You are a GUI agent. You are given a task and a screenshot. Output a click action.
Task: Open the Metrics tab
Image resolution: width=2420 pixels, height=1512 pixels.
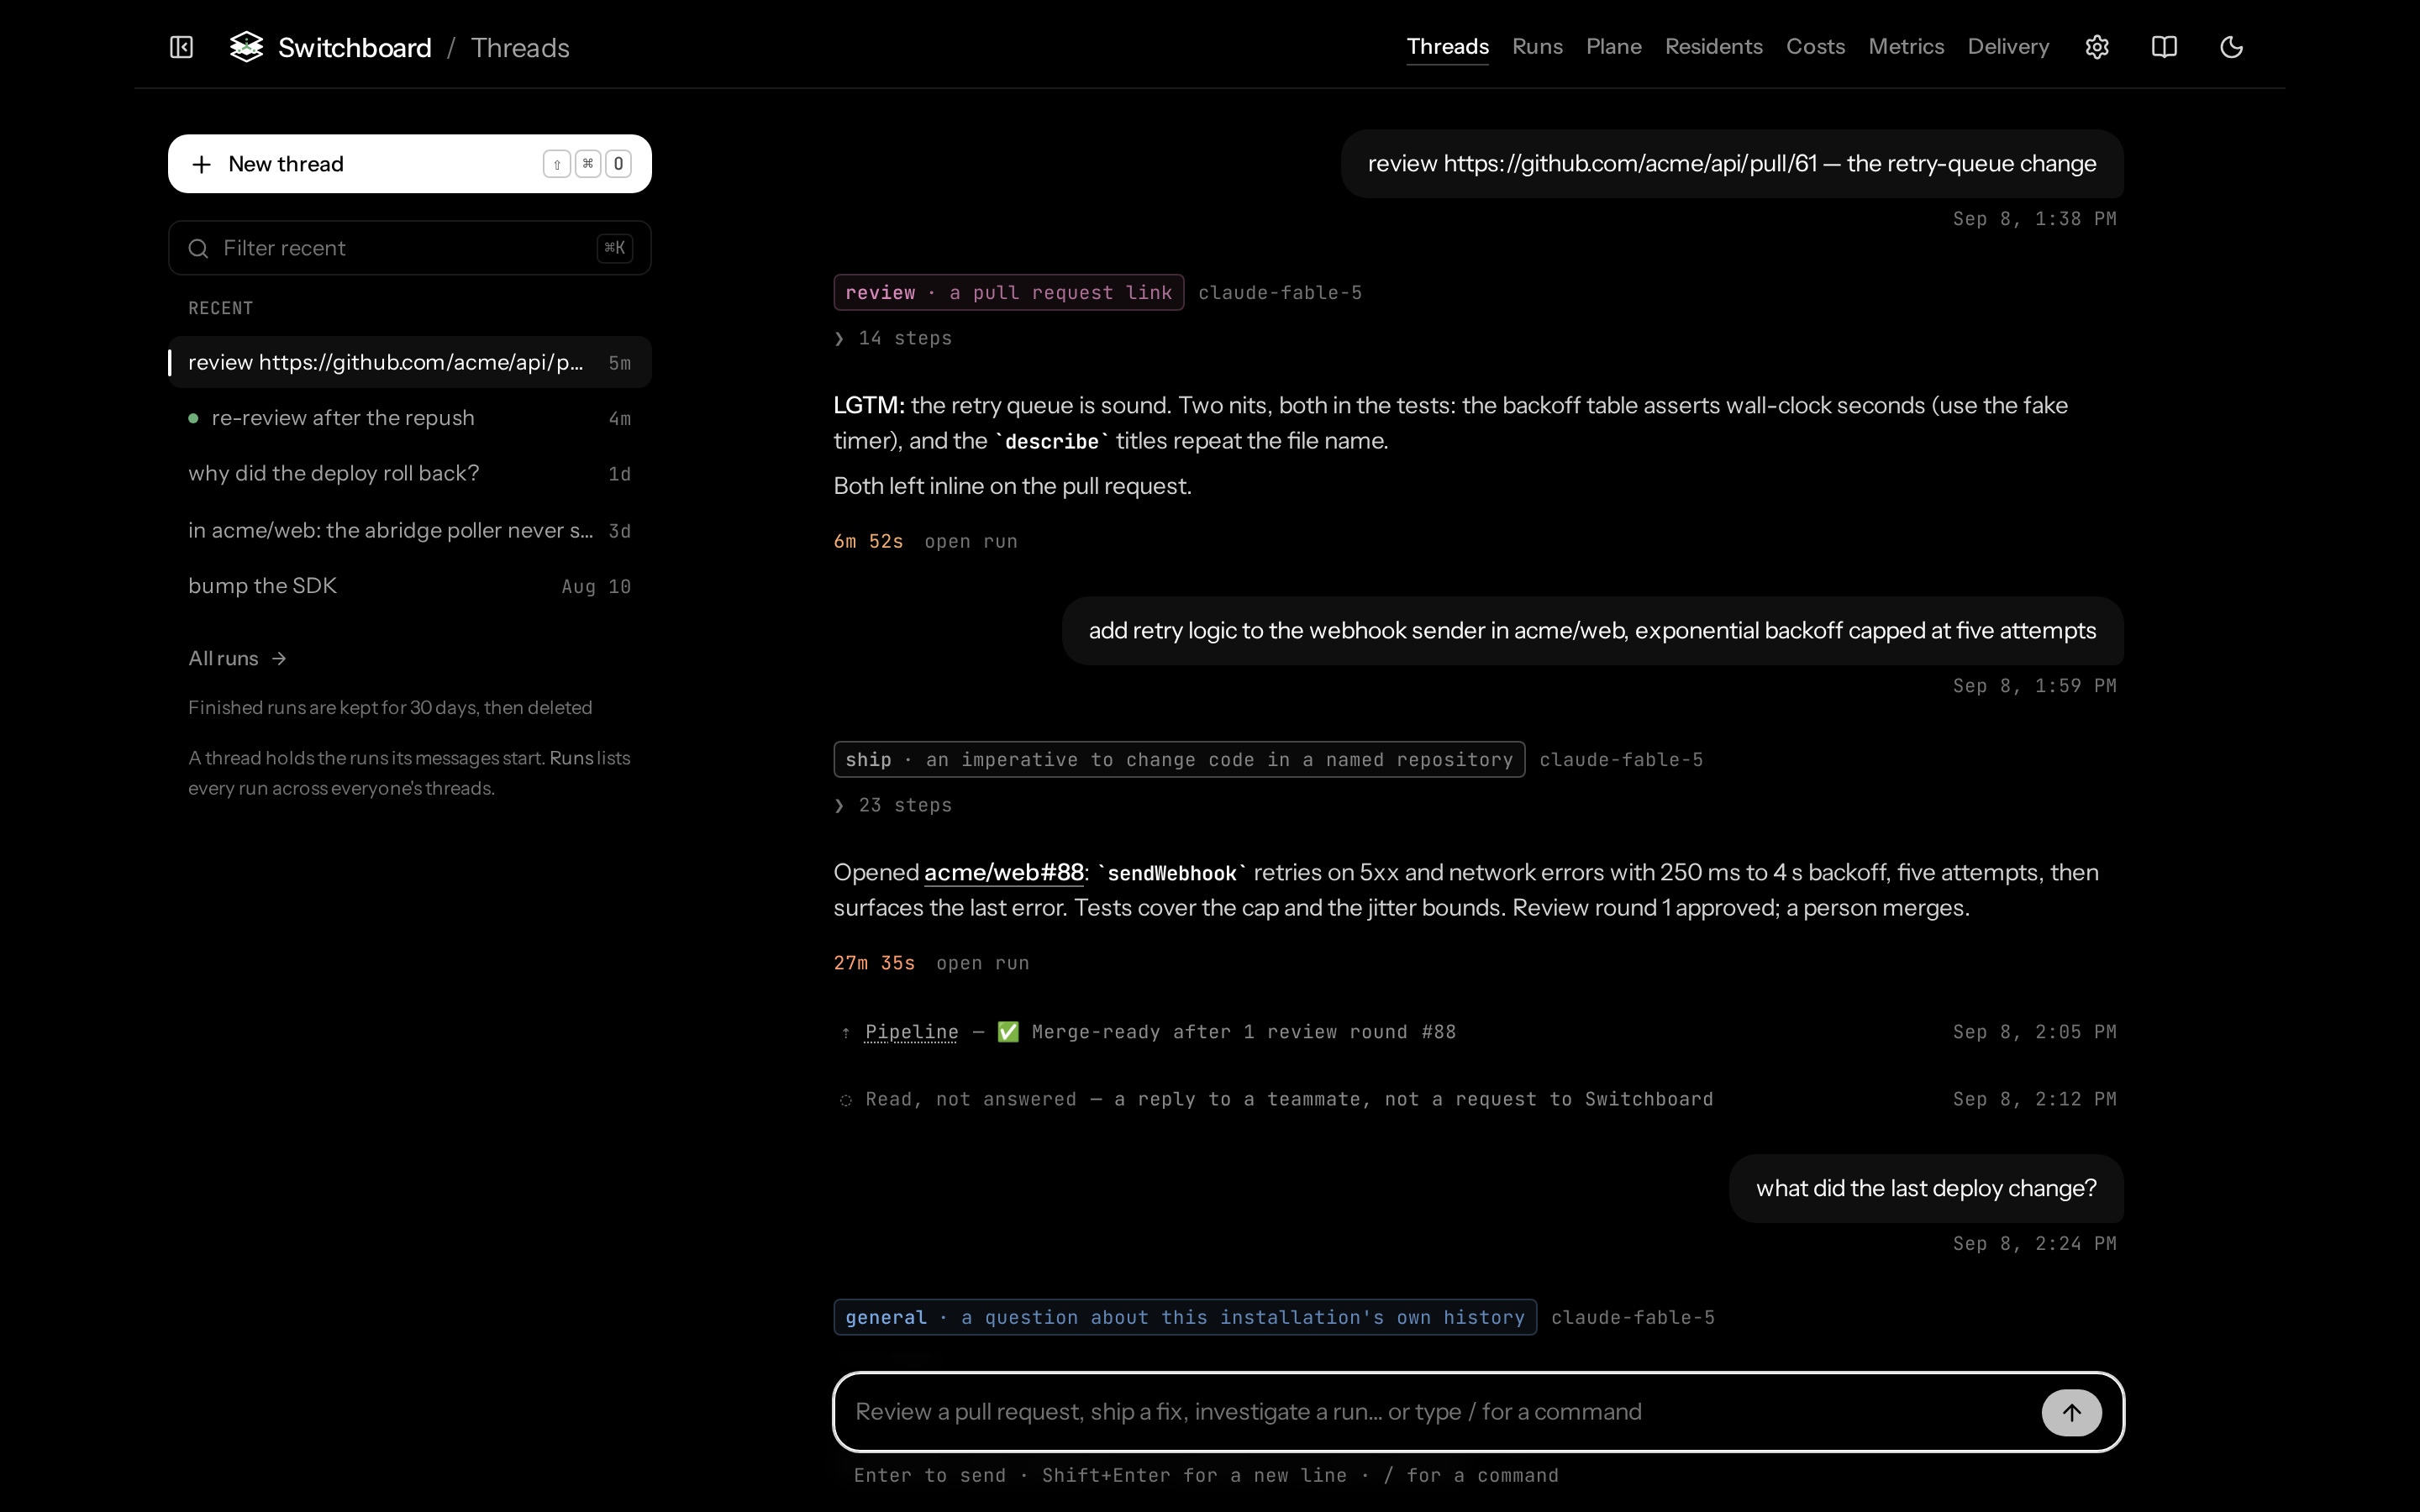click(x=1906, y=47)
